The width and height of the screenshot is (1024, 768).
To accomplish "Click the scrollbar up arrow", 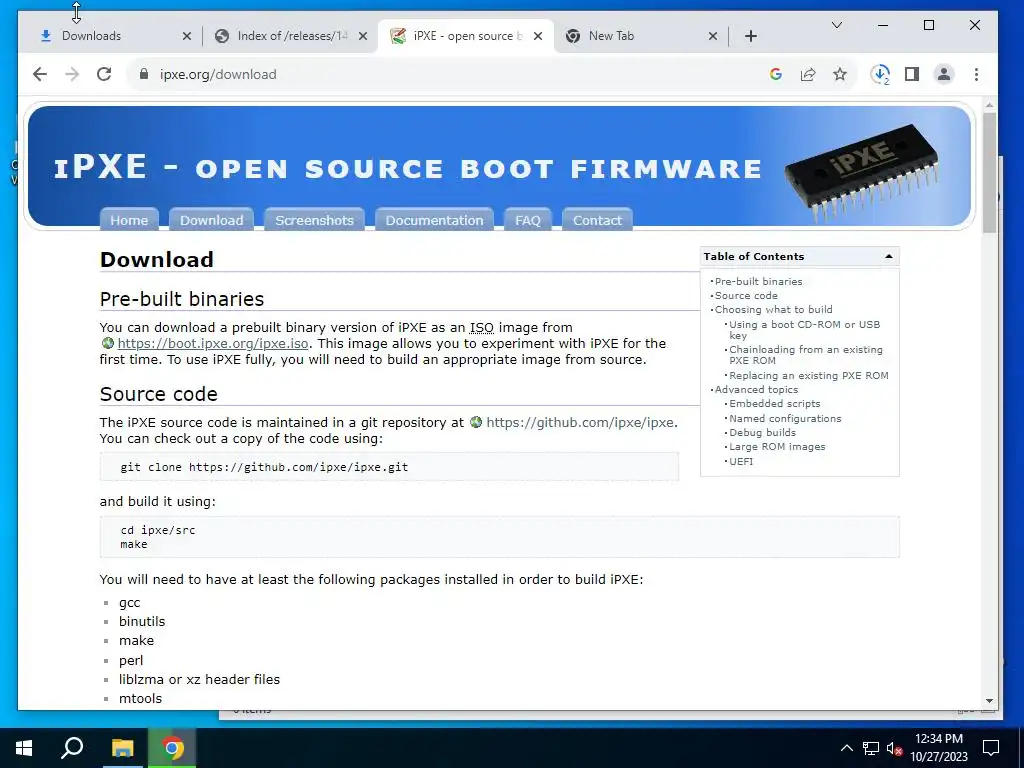I will click(x=989, y=104).
